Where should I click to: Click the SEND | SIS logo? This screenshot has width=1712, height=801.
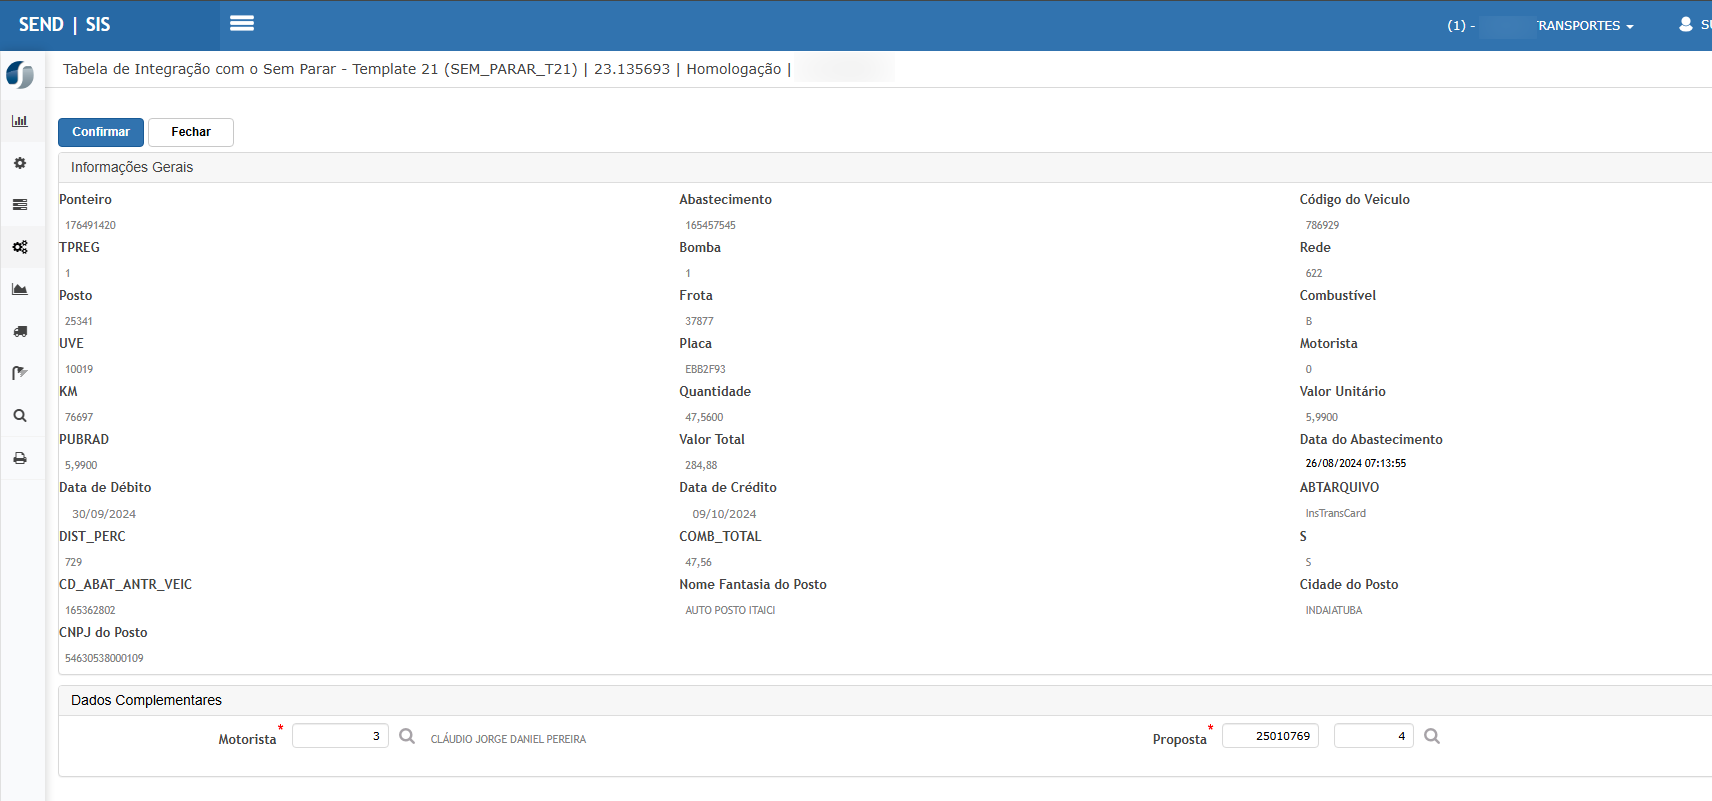click(x=65, y=25)
